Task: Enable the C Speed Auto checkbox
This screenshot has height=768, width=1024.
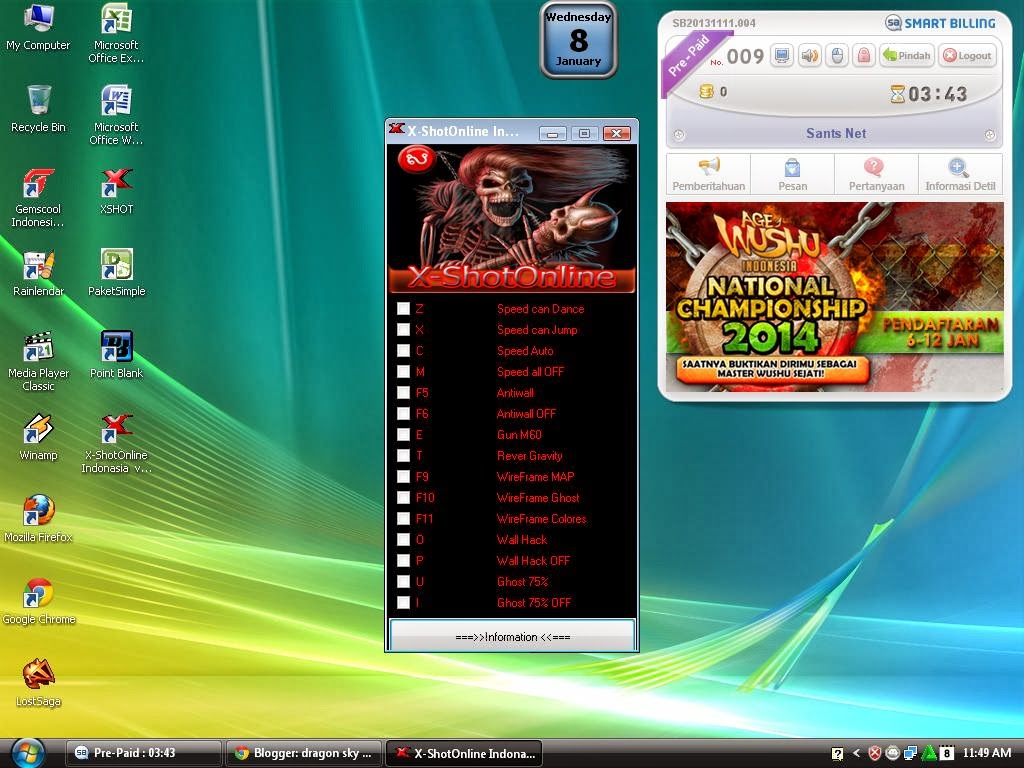Action: (x=404, y=351)
